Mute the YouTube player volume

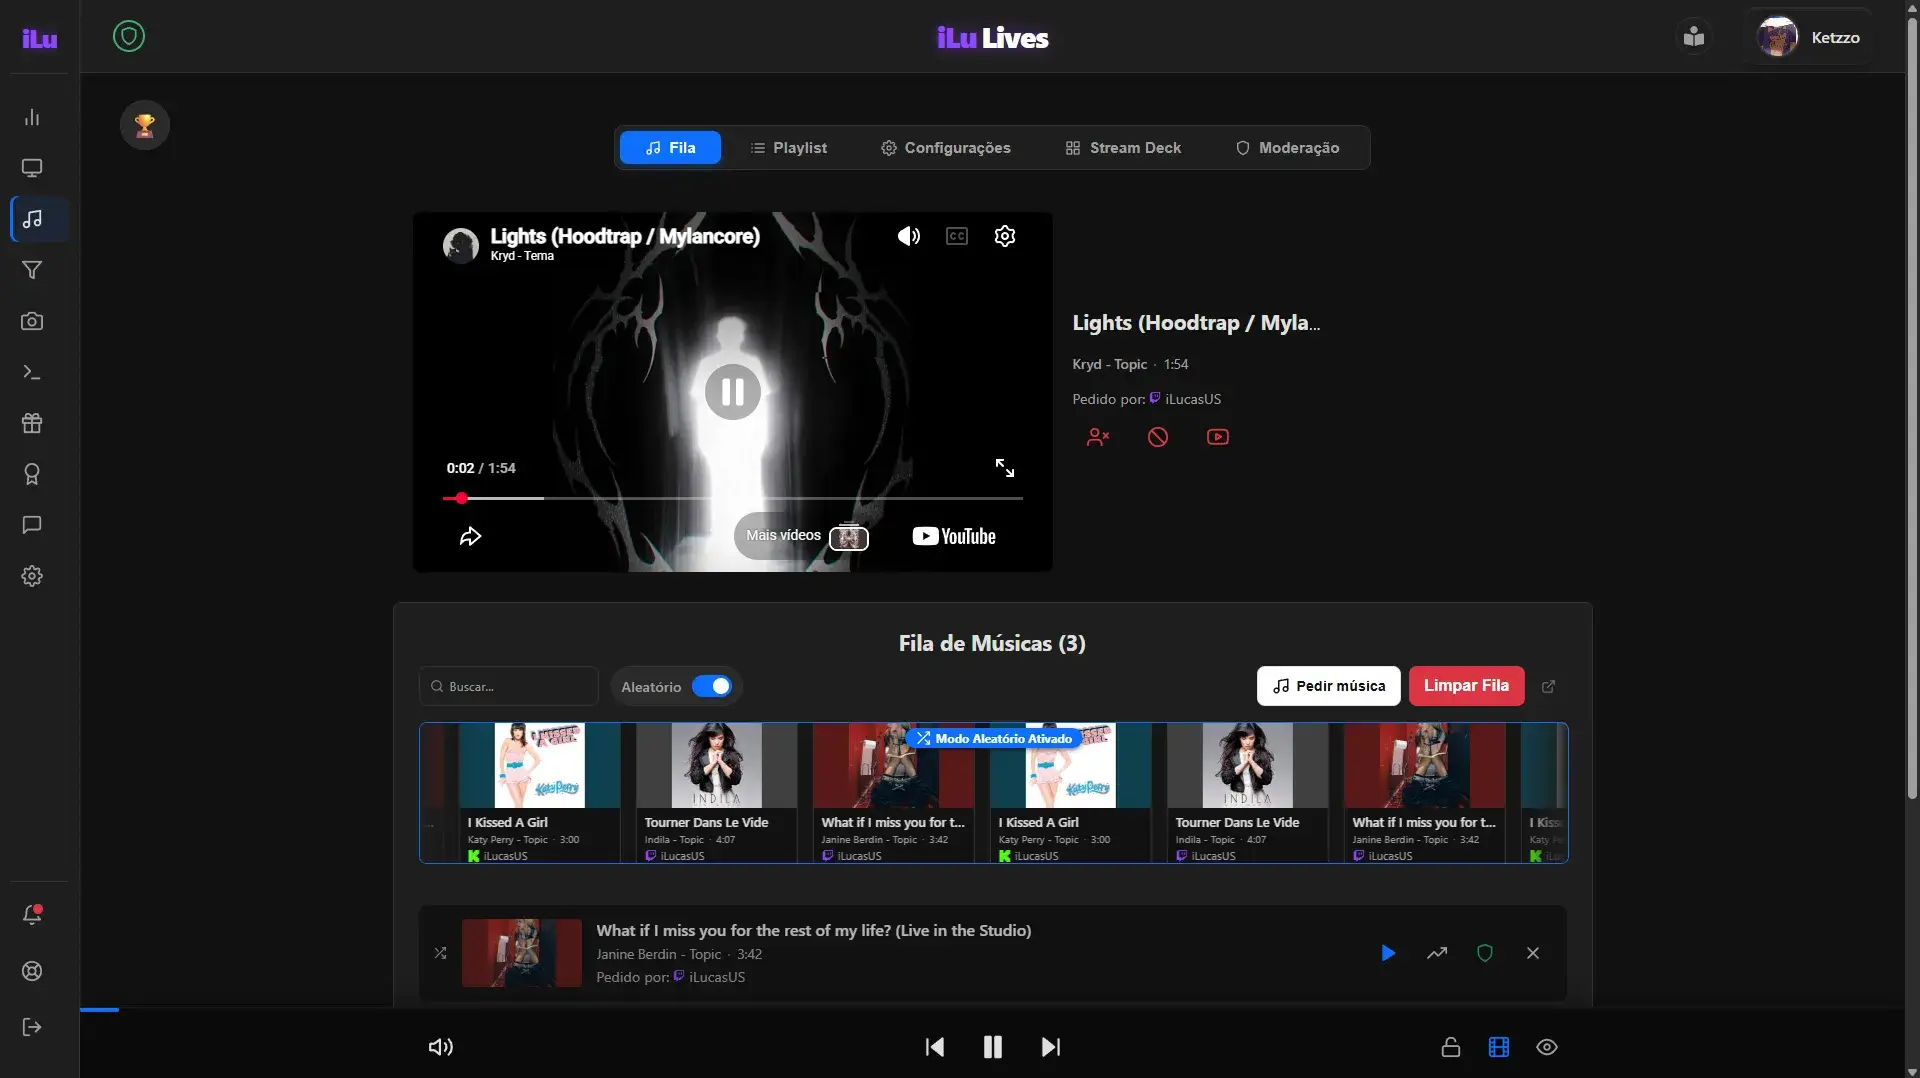[909, 236]
